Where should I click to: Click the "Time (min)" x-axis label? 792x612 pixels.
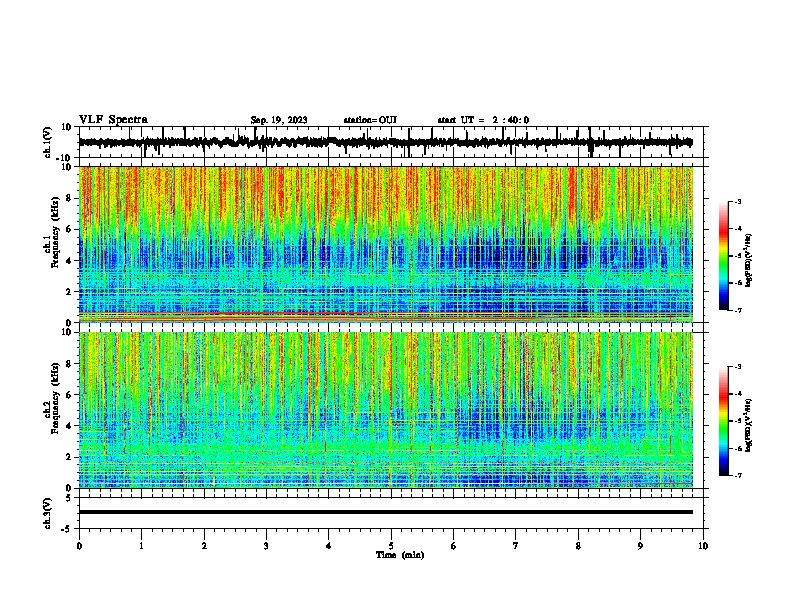tap(400, 555)
